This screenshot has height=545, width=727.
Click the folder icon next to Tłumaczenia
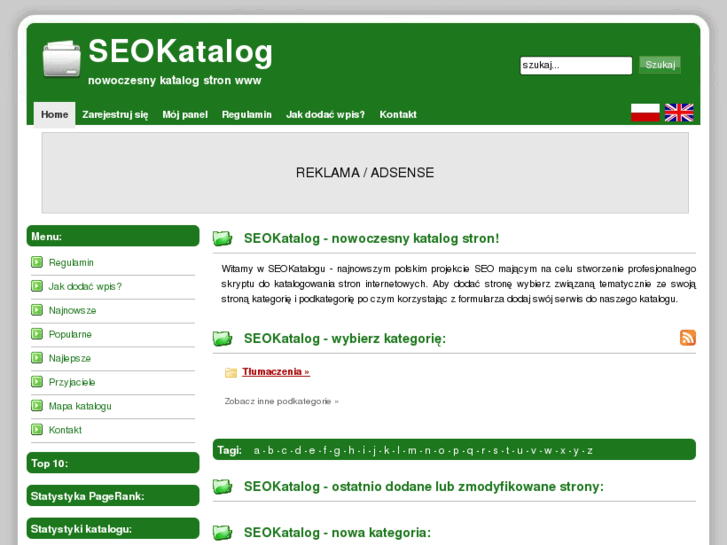pos(230,372)
